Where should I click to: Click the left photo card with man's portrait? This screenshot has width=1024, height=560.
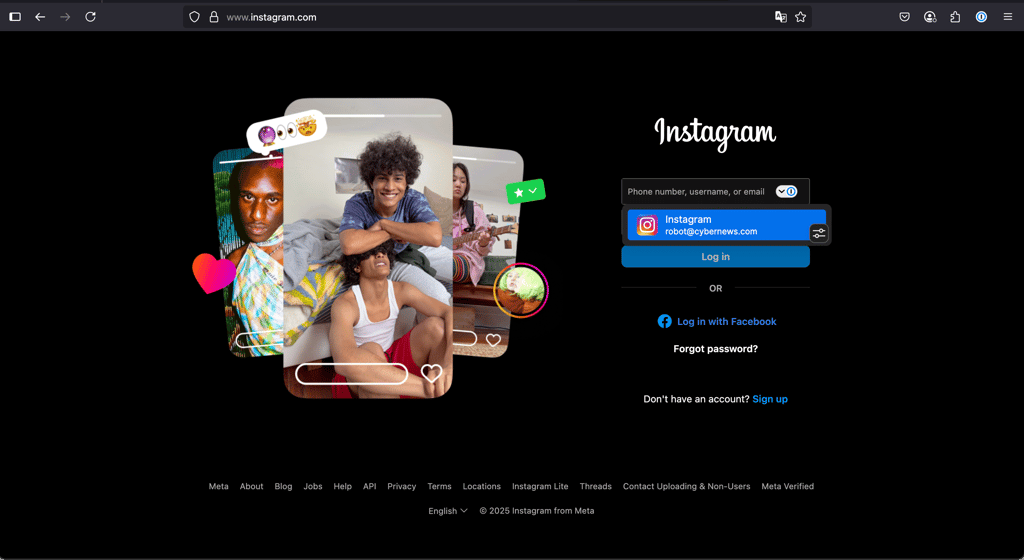tap(248, 255)
